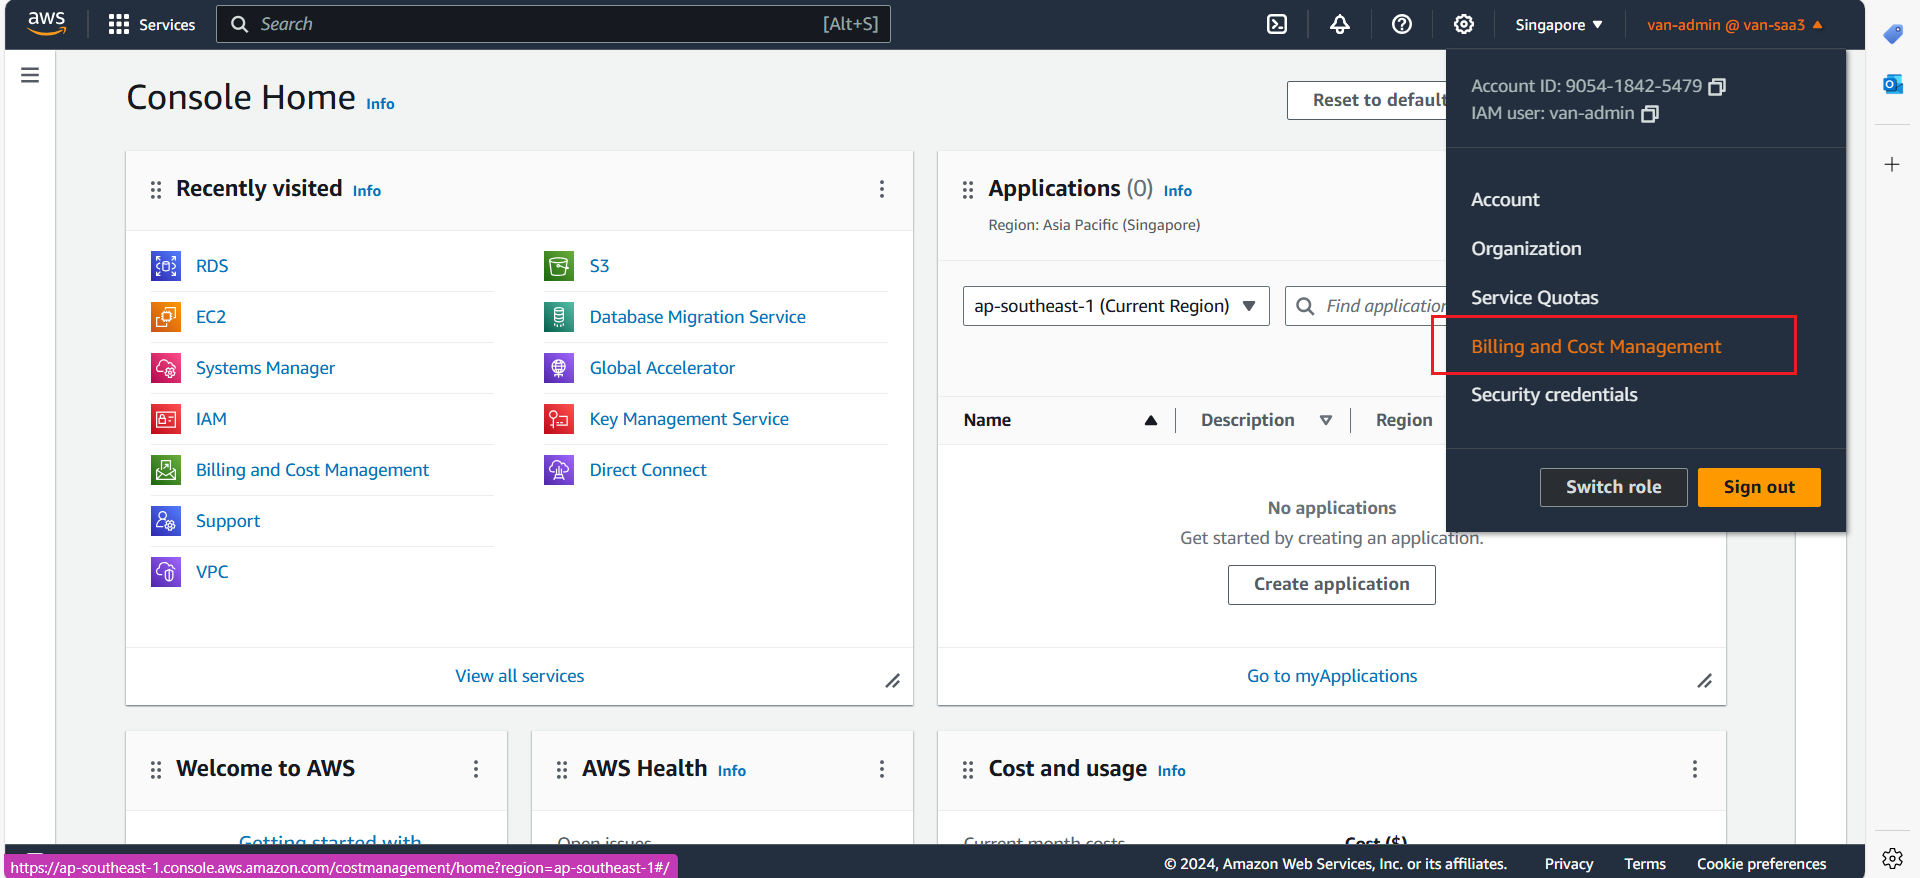Select Service Quotas in the user menu
This screenshot has height=878, width=1920.
[x=1534, y=298]
